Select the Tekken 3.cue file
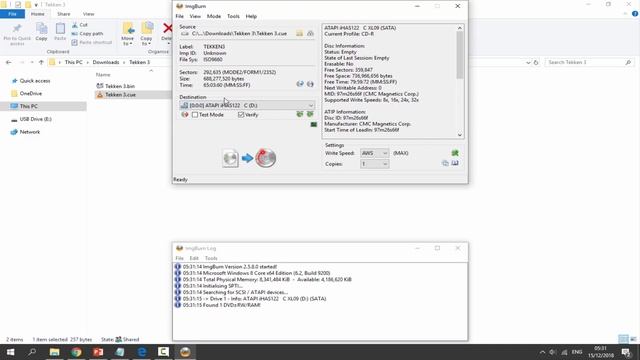The image size is (640, 360). (120, 95)
